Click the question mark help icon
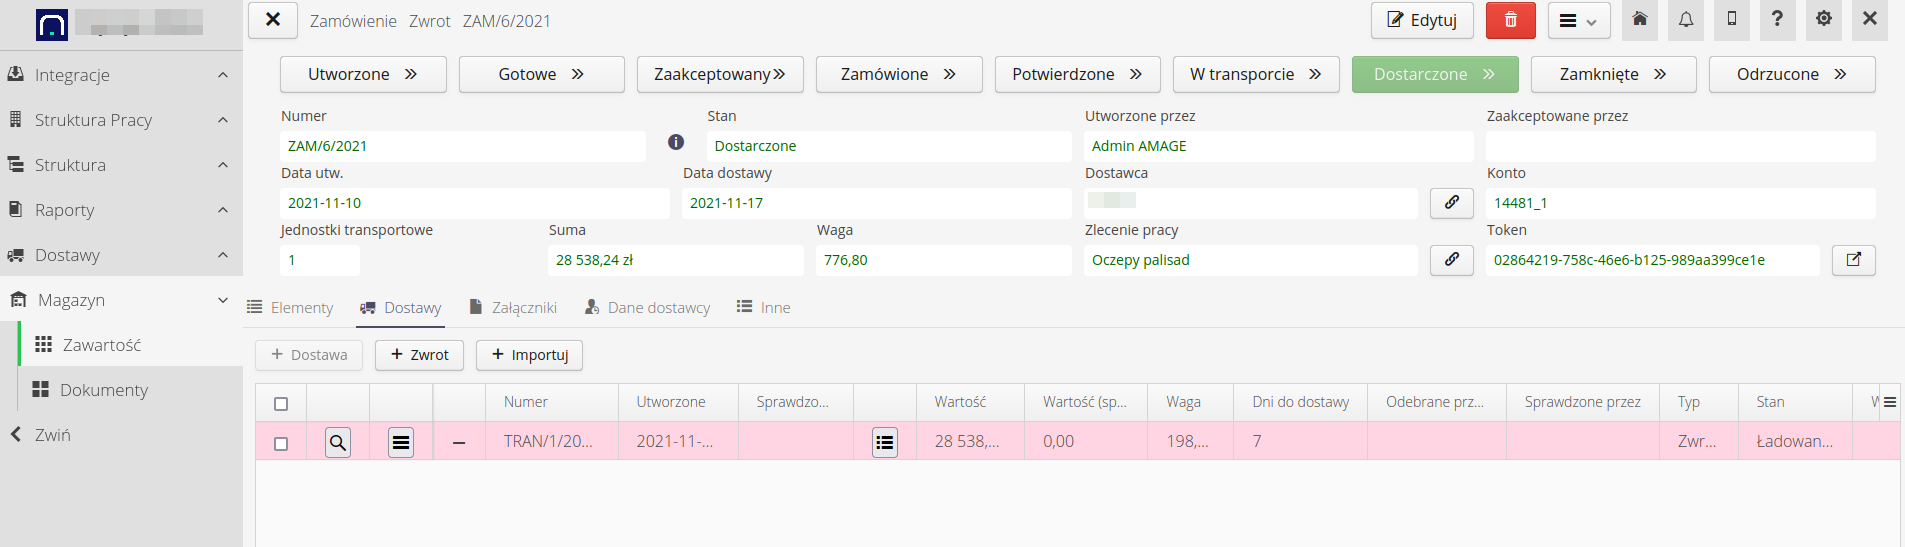The height and width of the screenshot is (547, 1905). 1777,20
